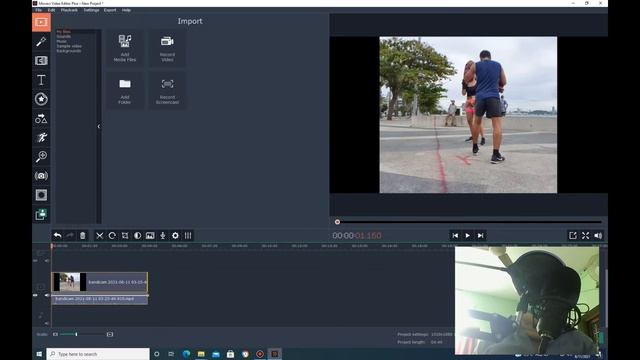Screen dimensions: 640x360
Task: Open the Settings menu
Action: 91,10
